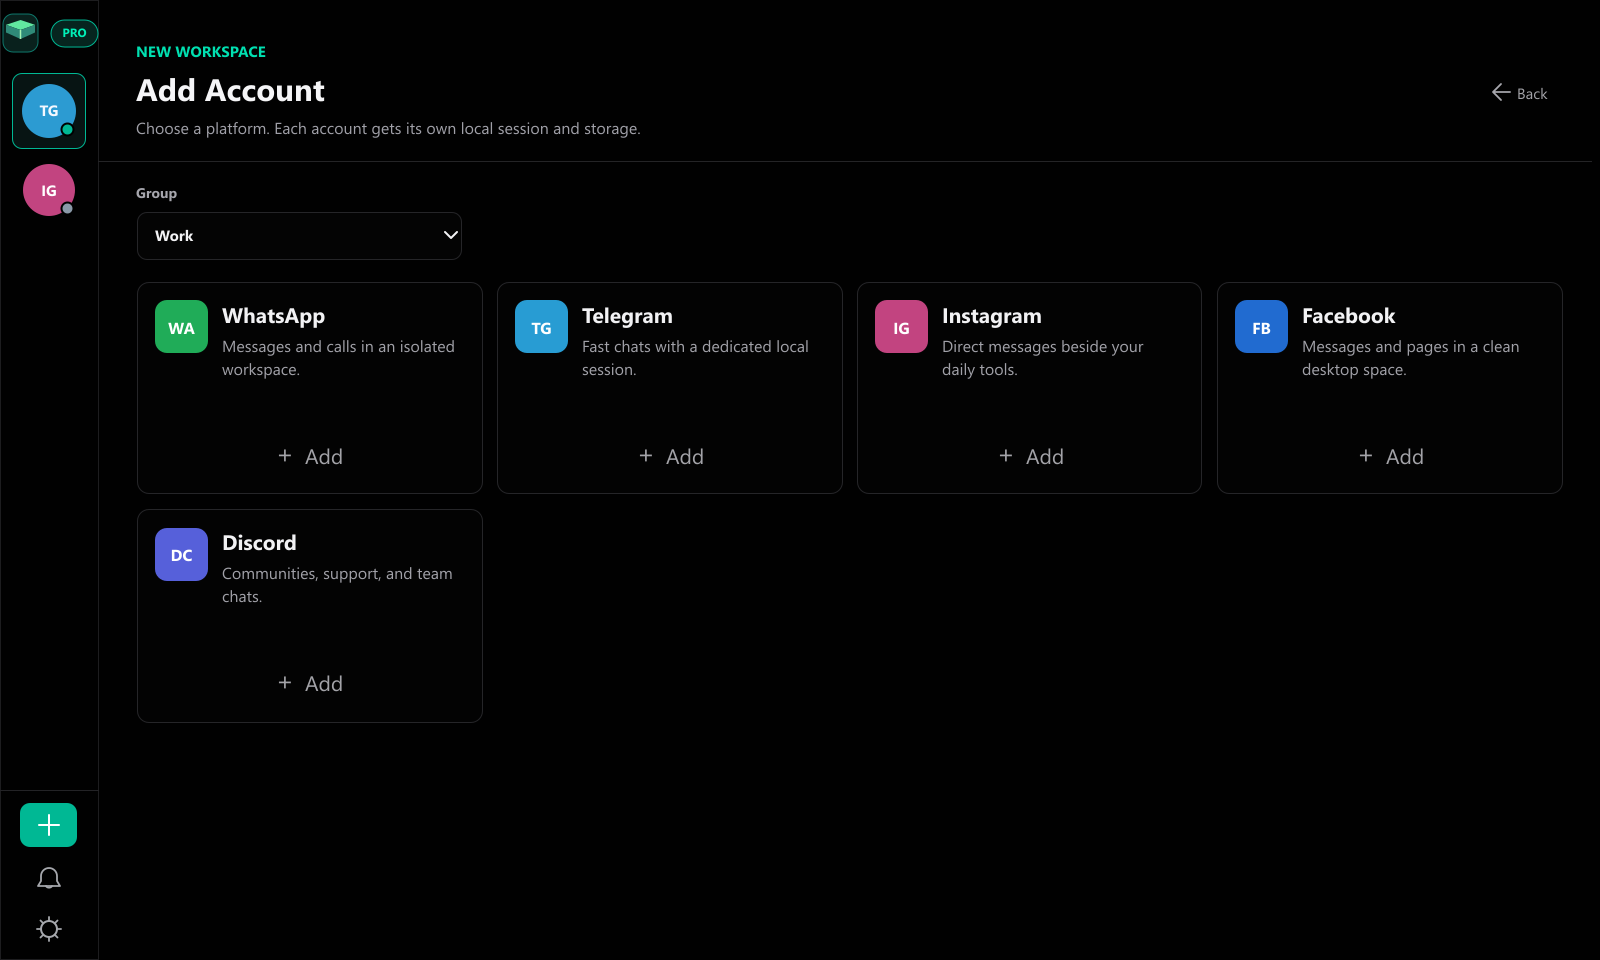The height and width of the screenshot is (960, 1600).
Task: Click 'Fast chats with a dedicated local session' text
Action: [x=695, y=358]
